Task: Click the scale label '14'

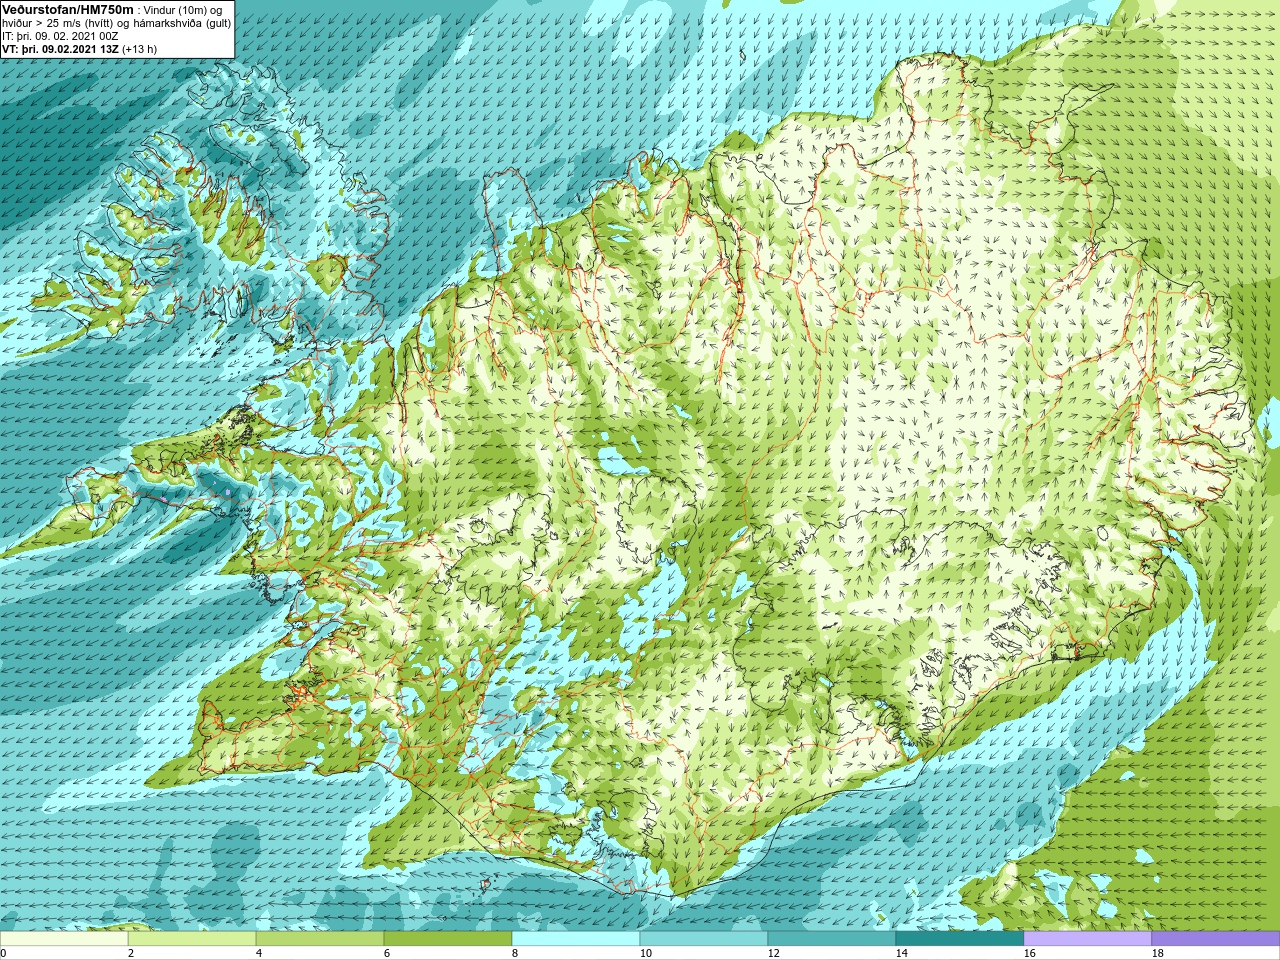Action: 902,954
